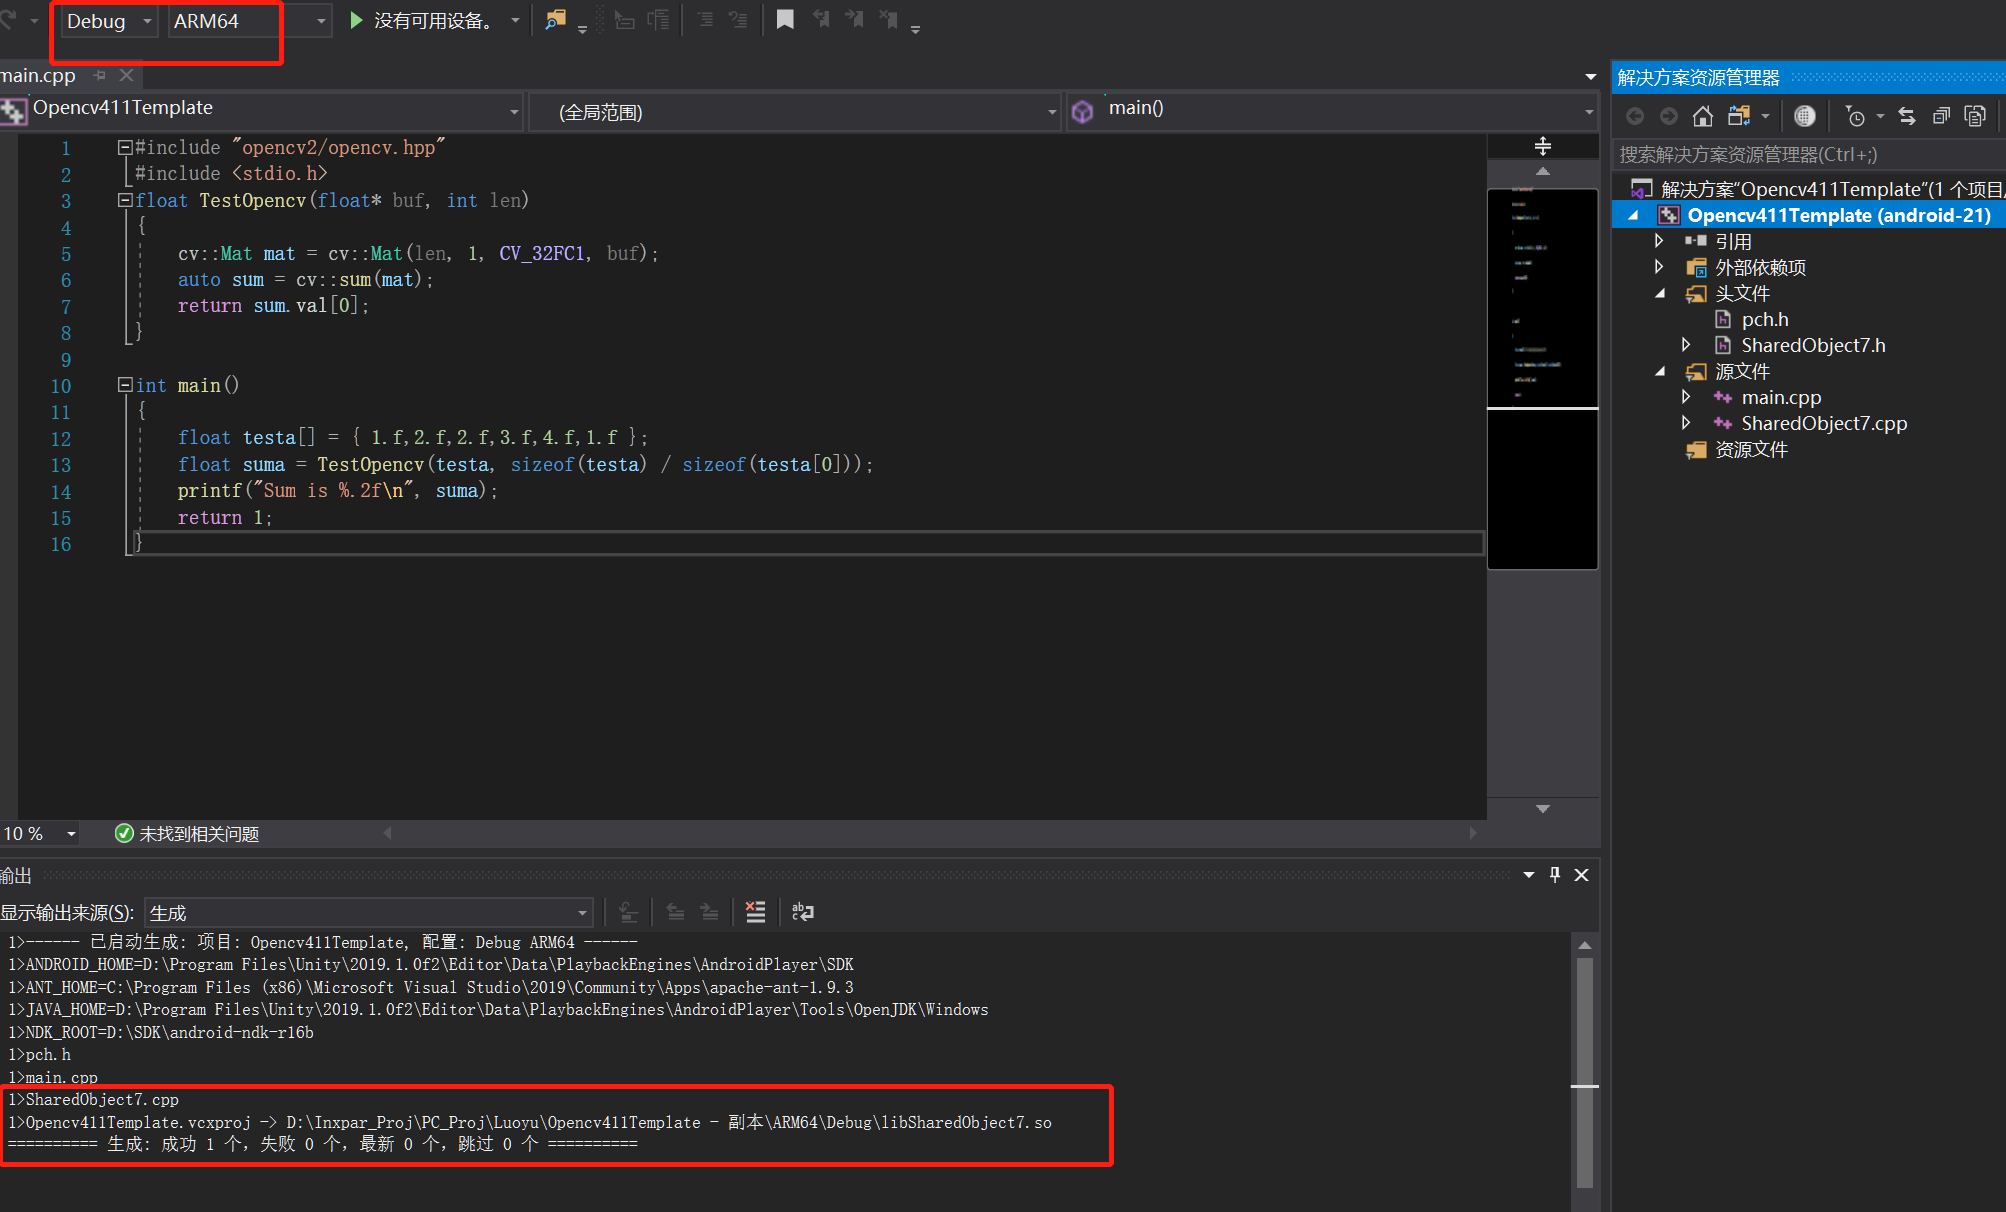
Task: Click Collapse All in Solution Explorer
Action: click(x=1941, y=117)
